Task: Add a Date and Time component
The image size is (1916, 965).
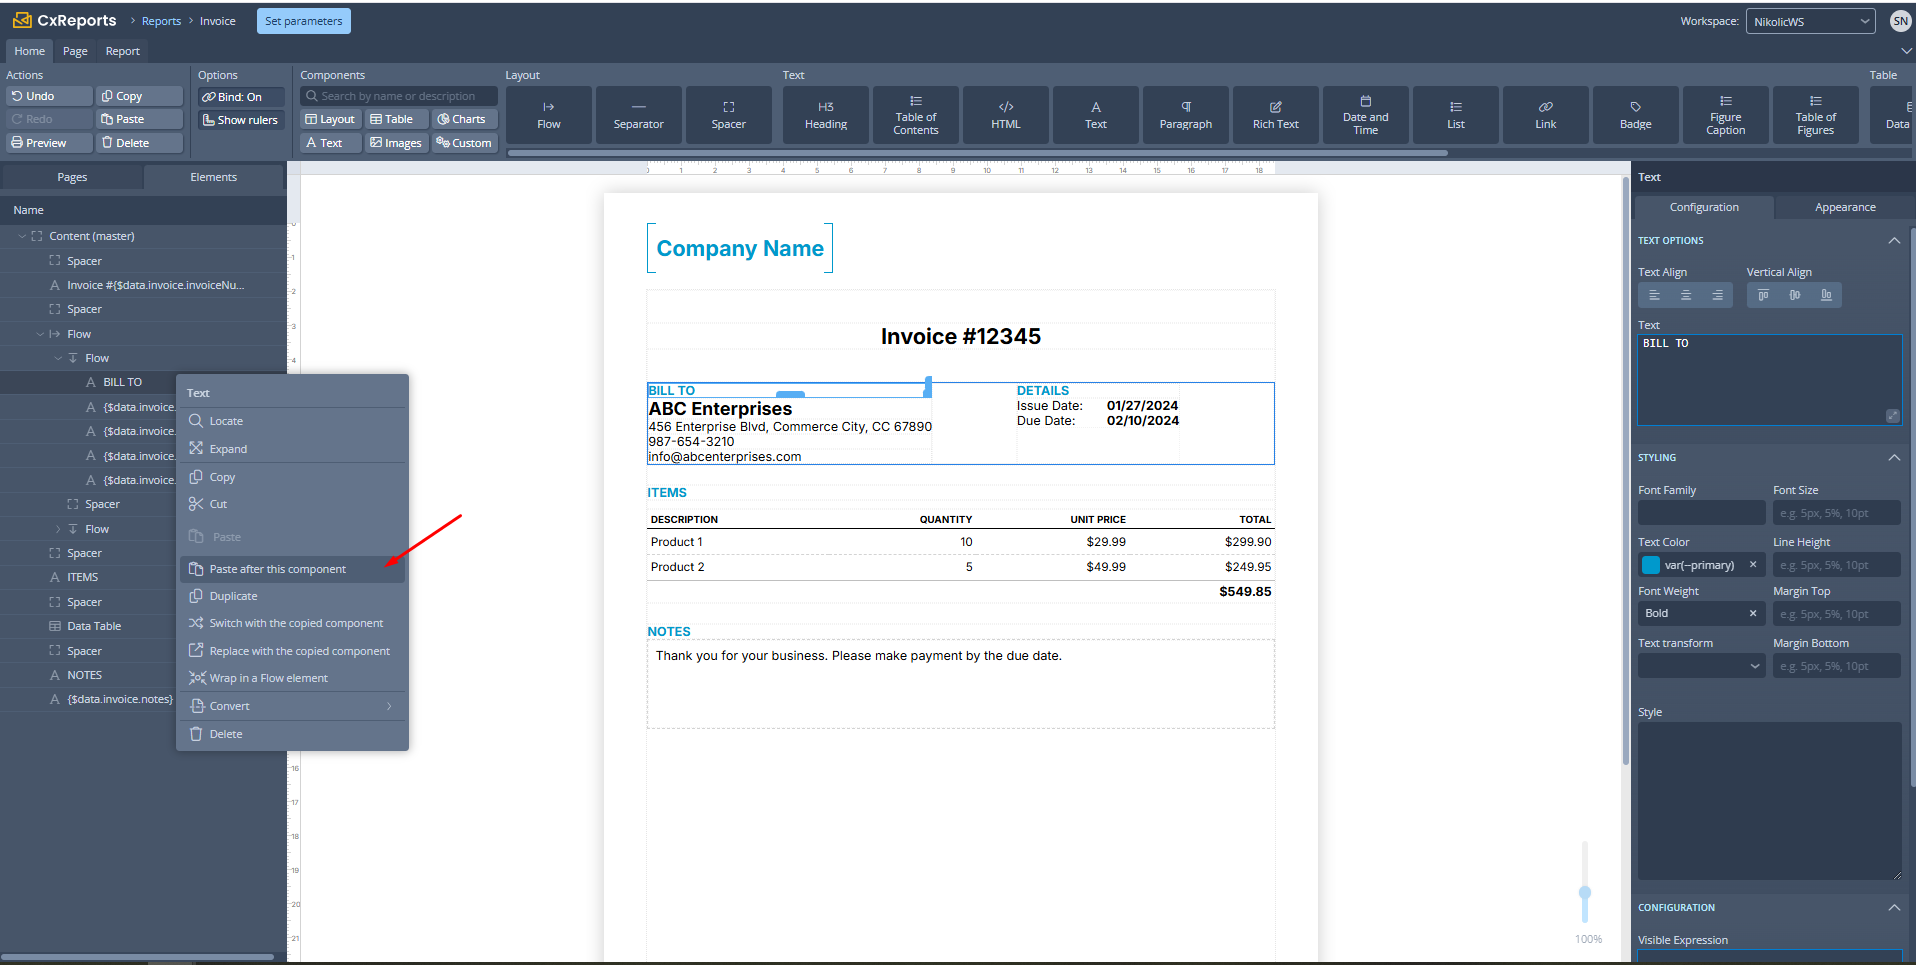Action: [x=1365, y=115]
